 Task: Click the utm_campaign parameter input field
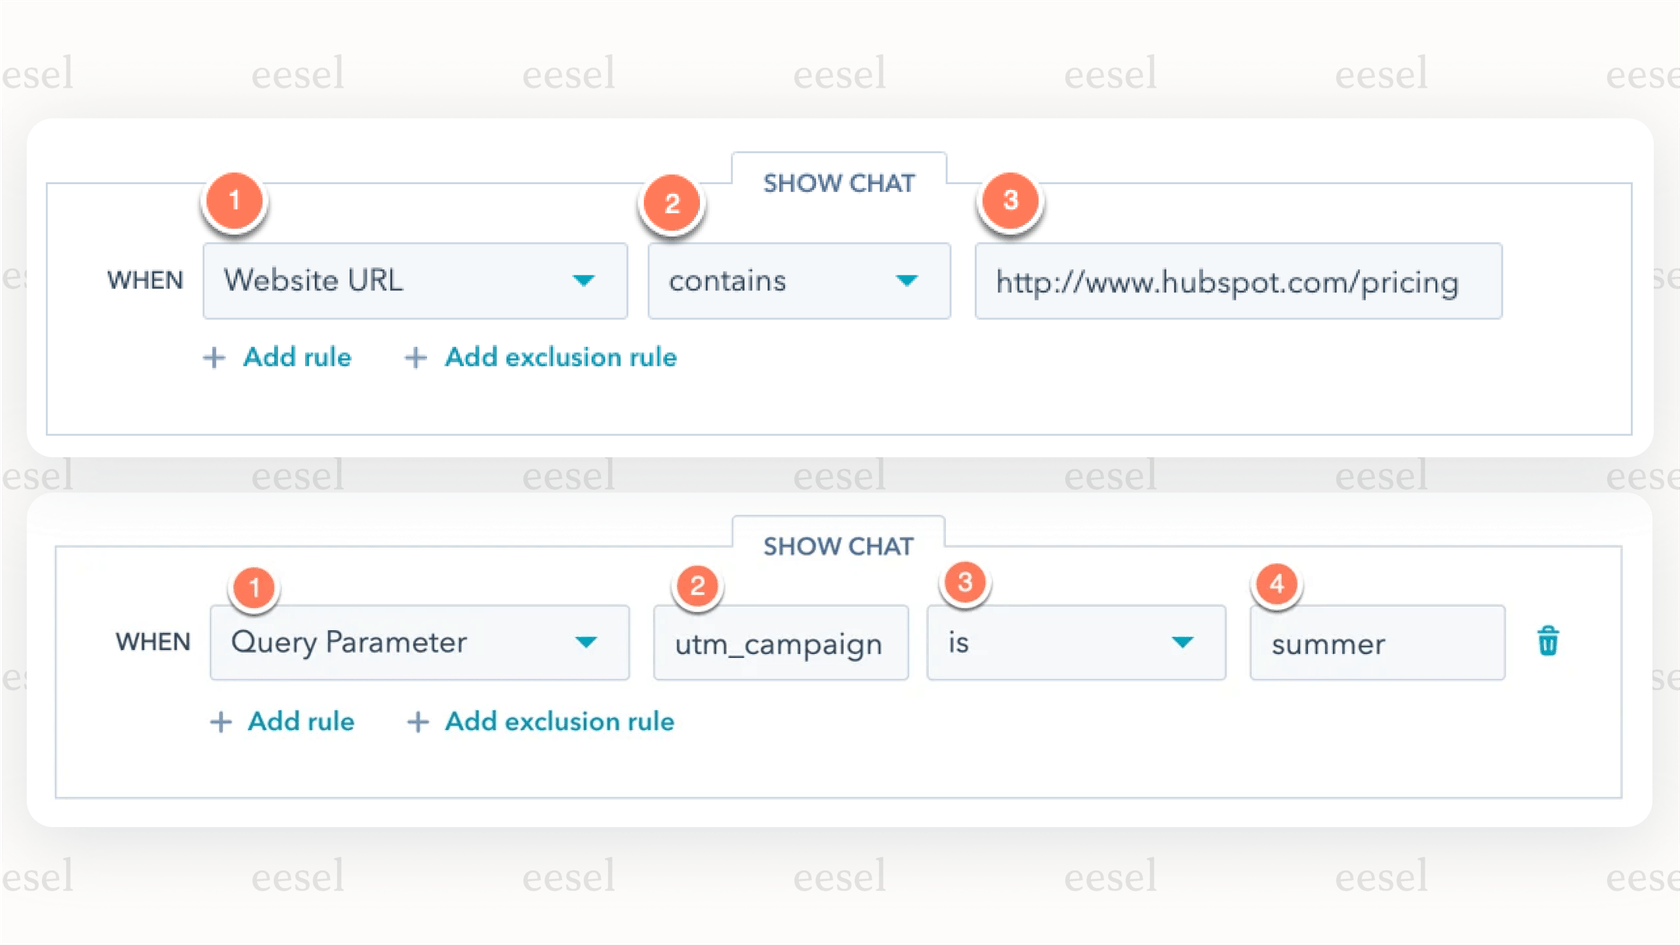(780, 643)
